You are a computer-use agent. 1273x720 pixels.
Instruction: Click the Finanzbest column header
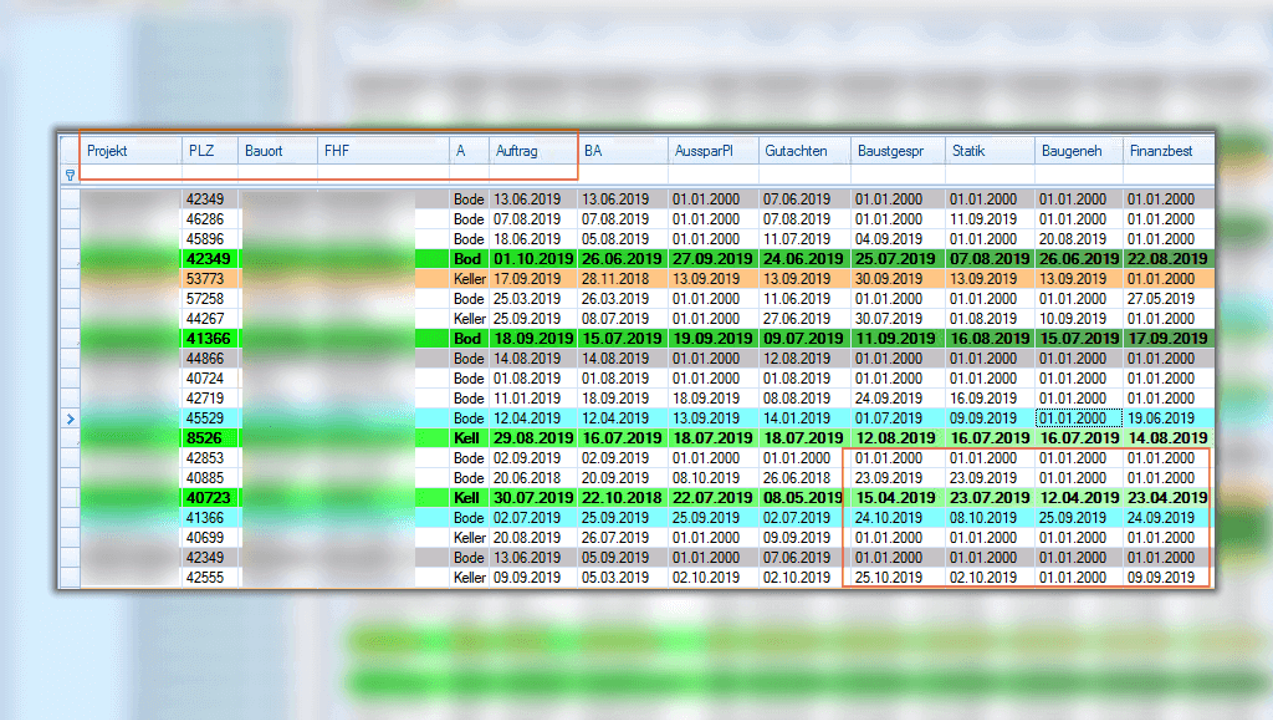click(1166, 151)
